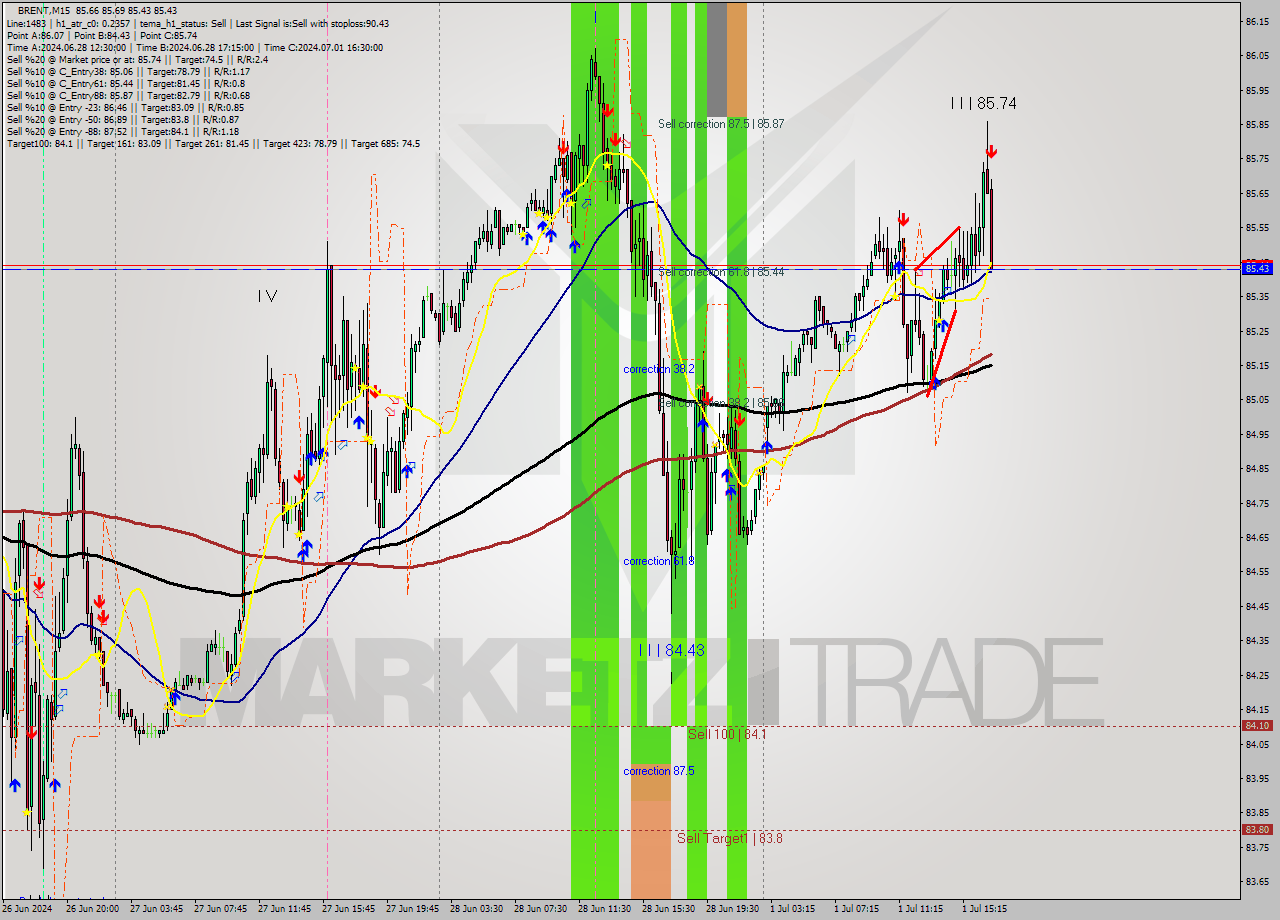Click the '1 Jul 03:15' time axis label
The width and height of the screenshot is (1280, 920).
click(793, 909)
